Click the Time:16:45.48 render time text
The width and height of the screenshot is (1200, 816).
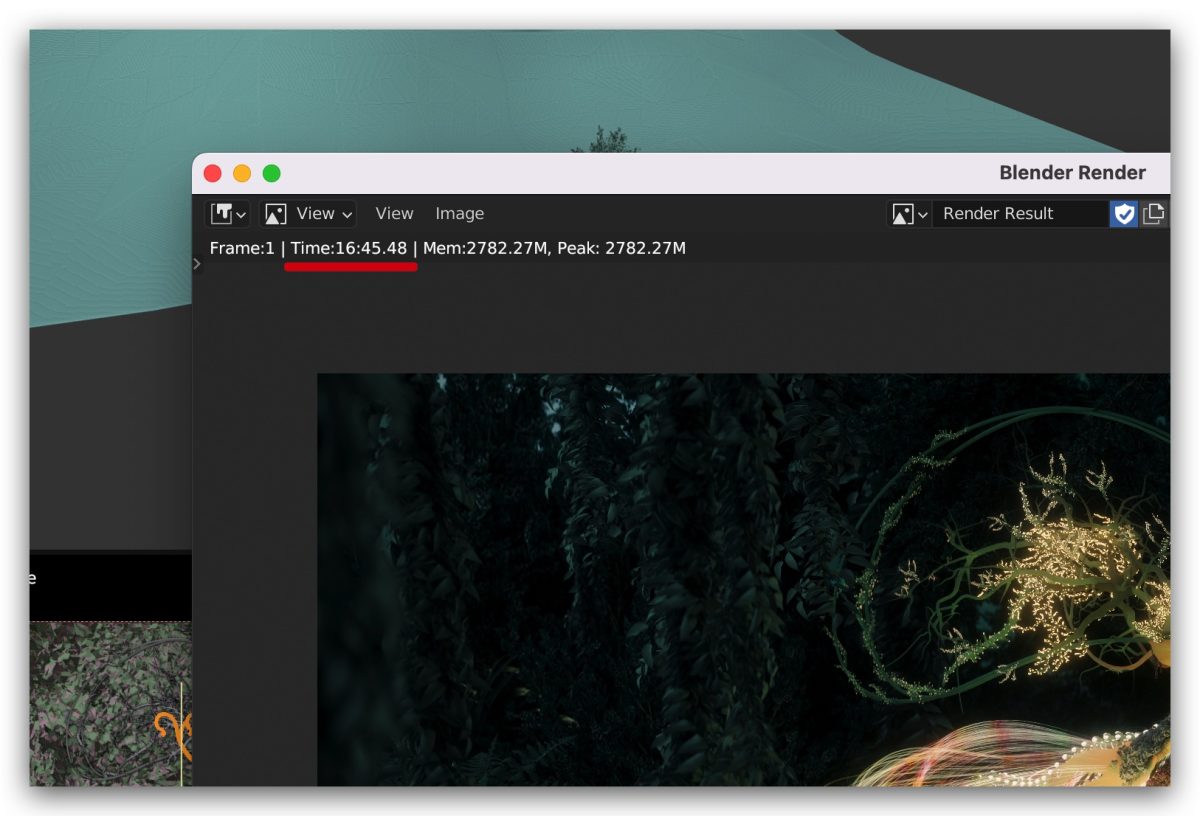click(349, 248)
